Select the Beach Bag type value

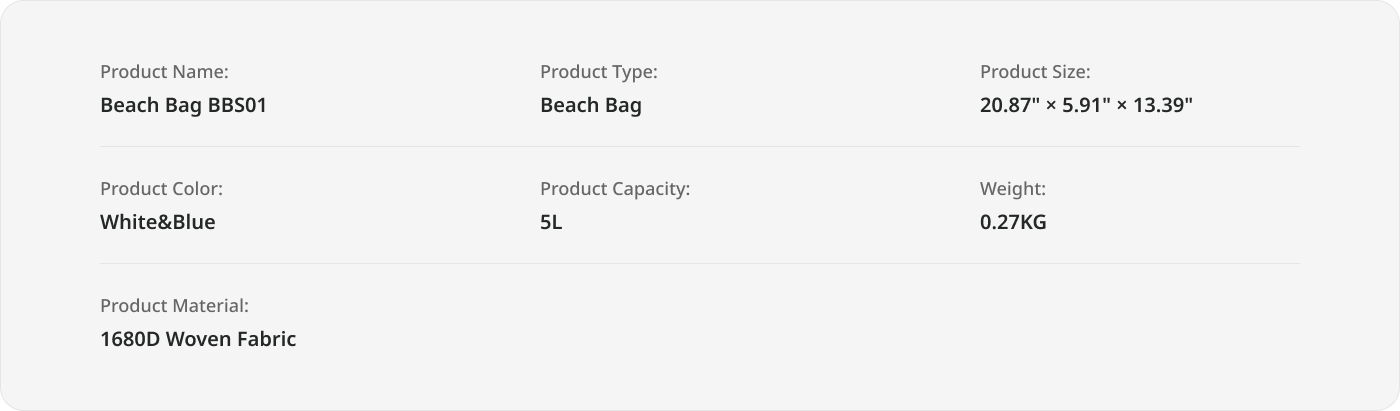pos(591,105)
